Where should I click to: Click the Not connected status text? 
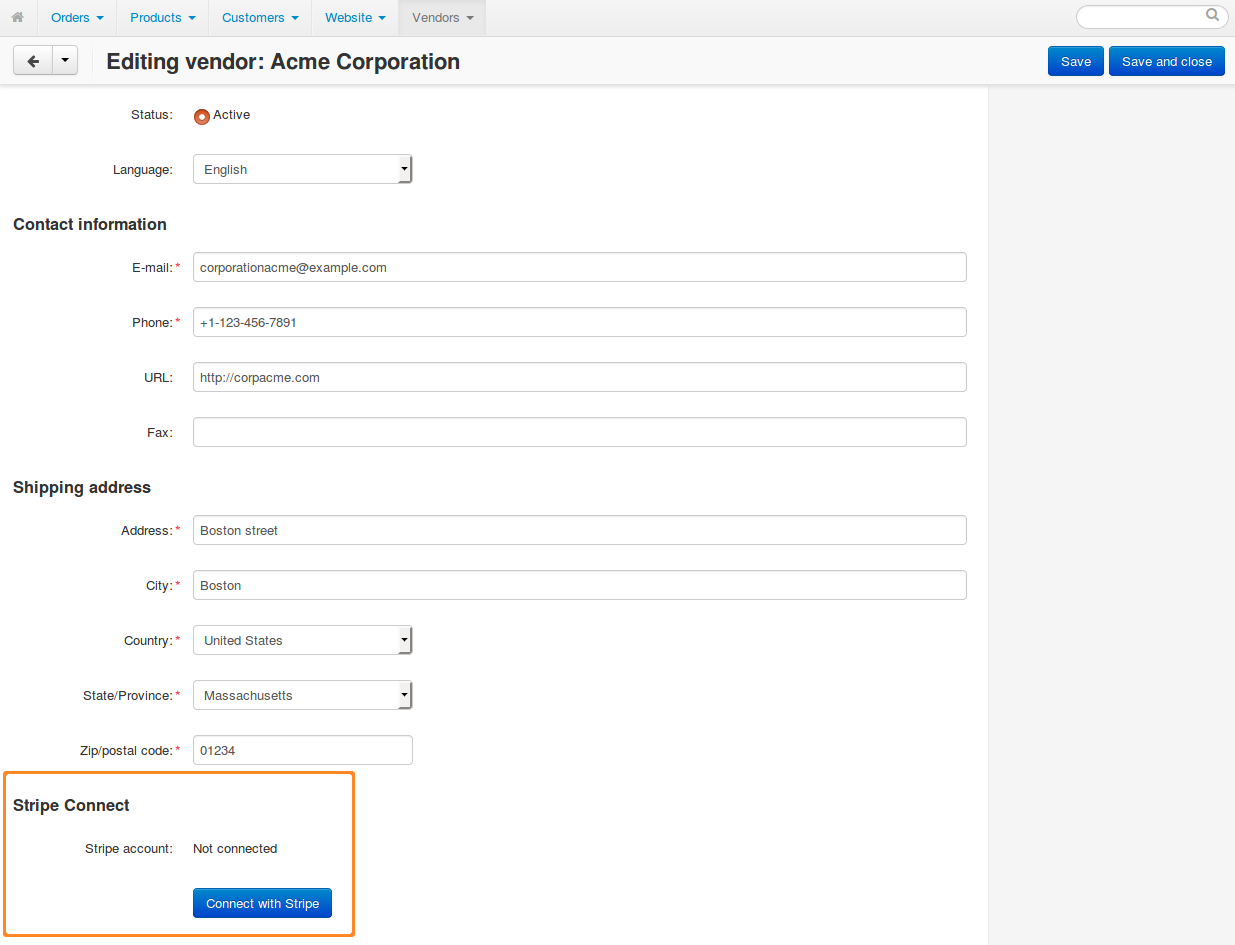point(235,848)
